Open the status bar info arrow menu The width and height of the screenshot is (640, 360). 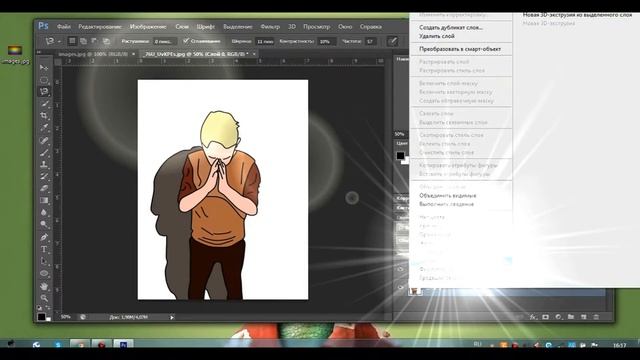pyautogui.click(x=172, y=317)
